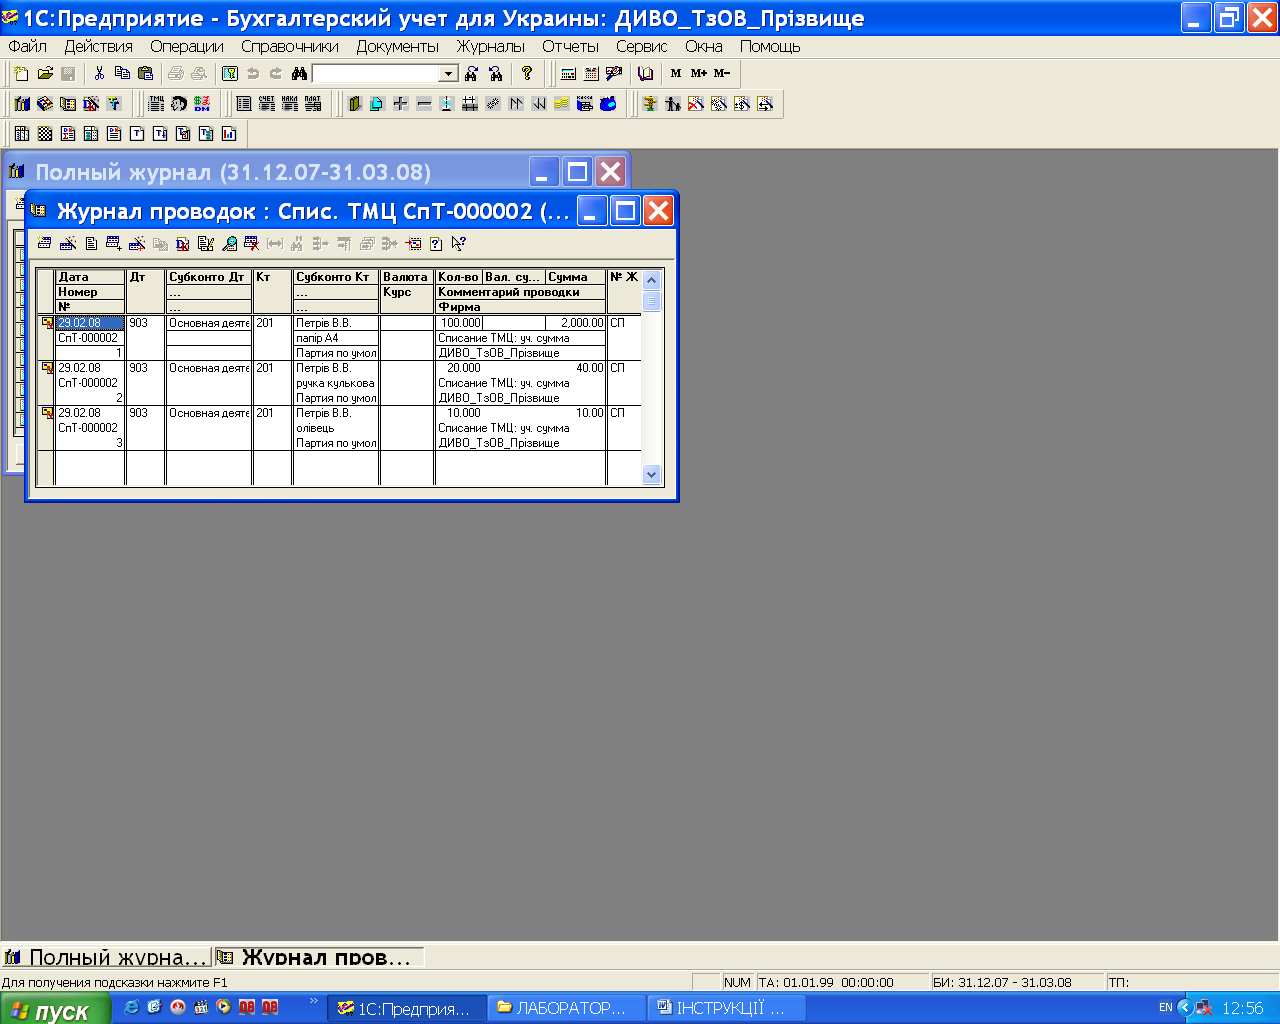Click the context help arrow-question cursor icon
Screen dimensions: 1280x1024
point(459,243)
